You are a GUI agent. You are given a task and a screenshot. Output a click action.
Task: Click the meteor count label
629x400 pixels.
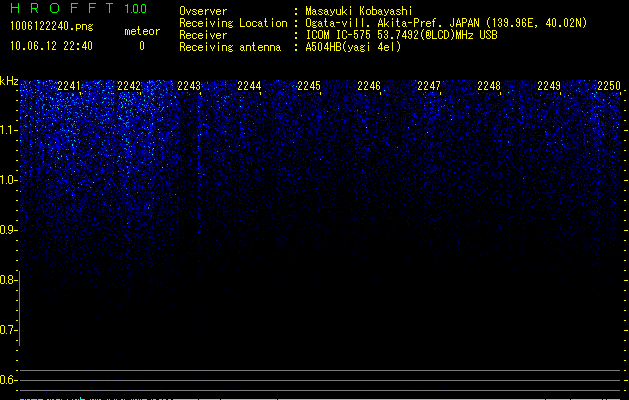click(142, 31)
